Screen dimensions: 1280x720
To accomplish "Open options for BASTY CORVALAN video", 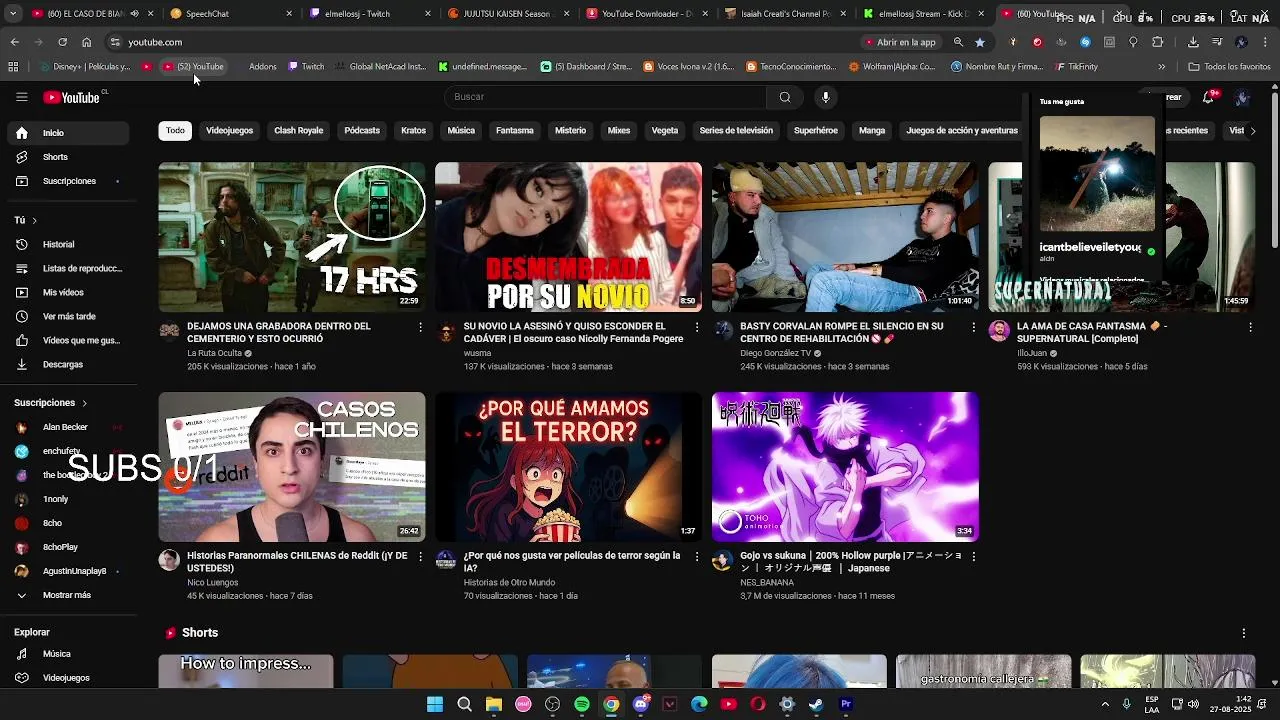I will (974, 327).
